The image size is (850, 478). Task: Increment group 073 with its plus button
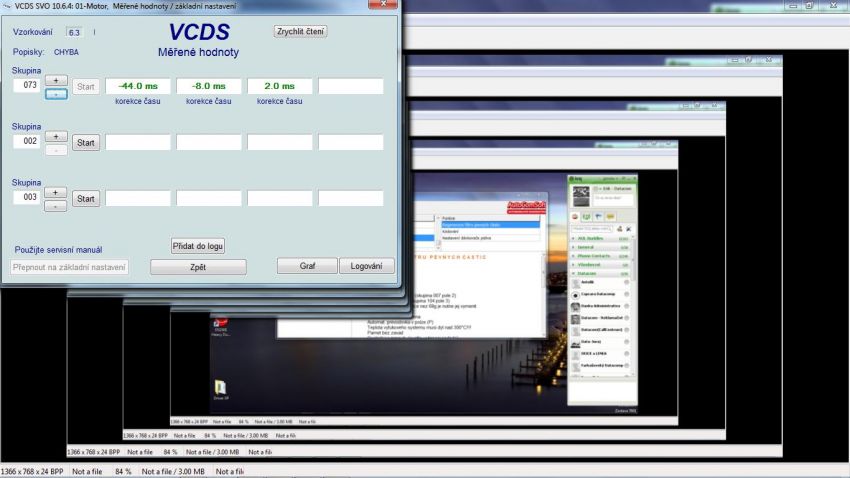56,80
